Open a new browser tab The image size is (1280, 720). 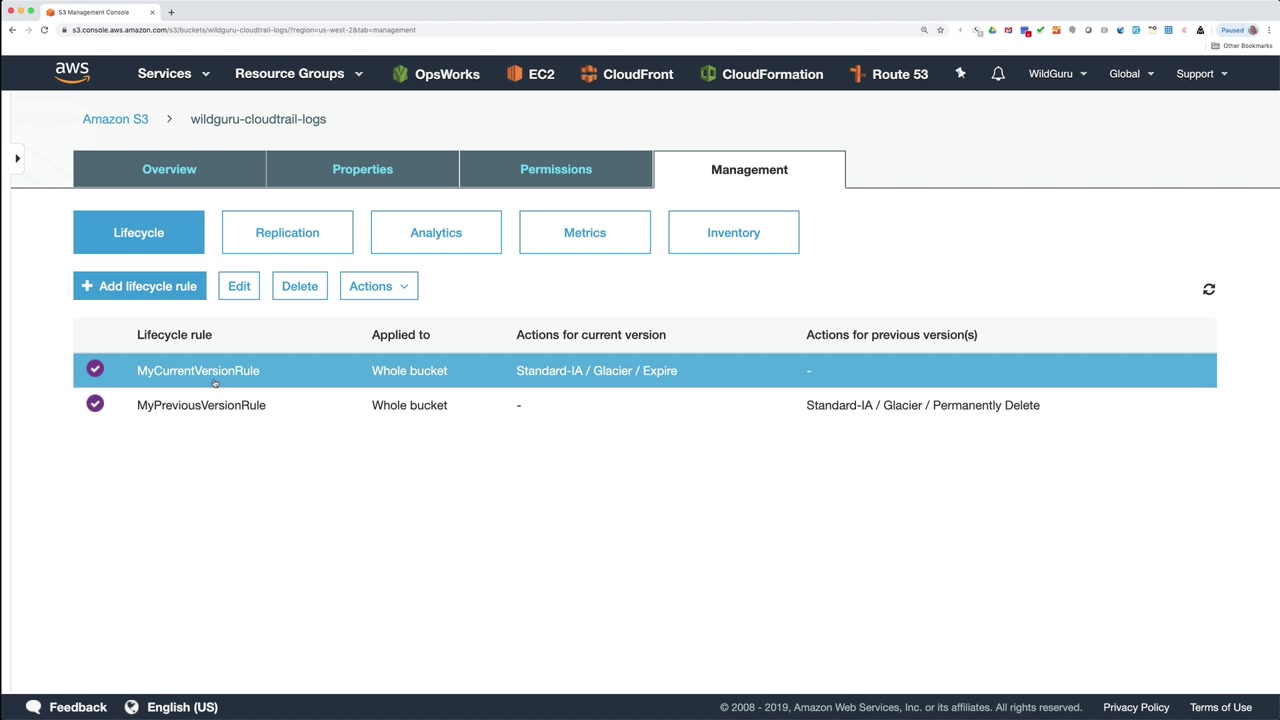171,12
